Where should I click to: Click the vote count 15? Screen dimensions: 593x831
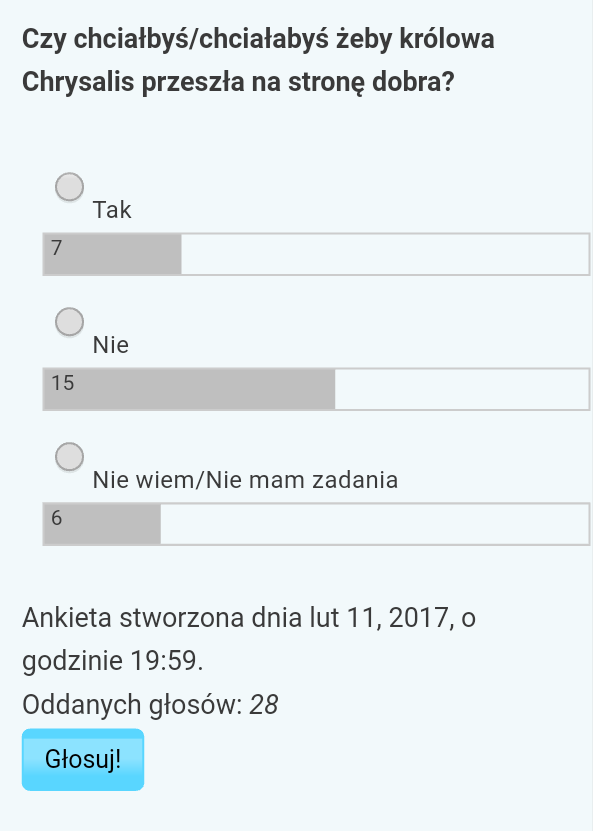(63, 383)
